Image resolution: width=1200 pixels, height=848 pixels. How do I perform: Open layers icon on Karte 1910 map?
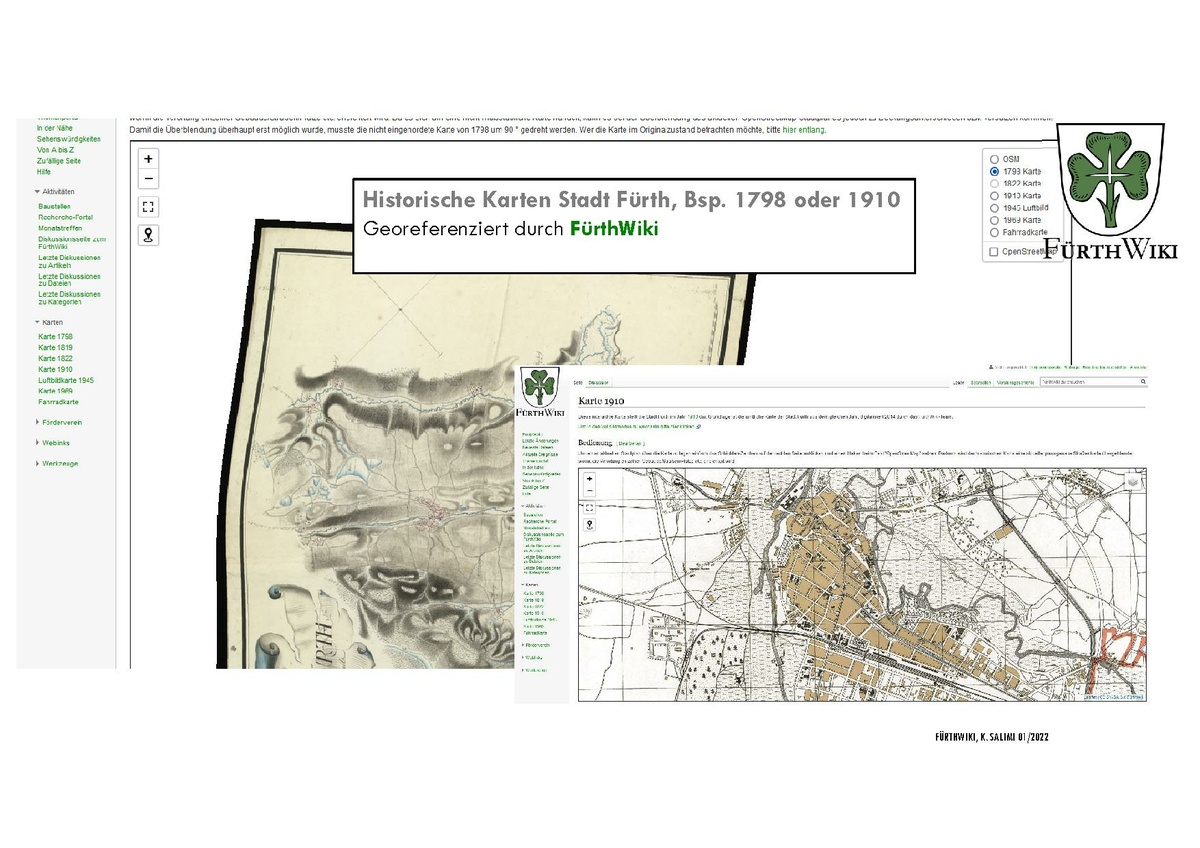[x=1133, y=480]
